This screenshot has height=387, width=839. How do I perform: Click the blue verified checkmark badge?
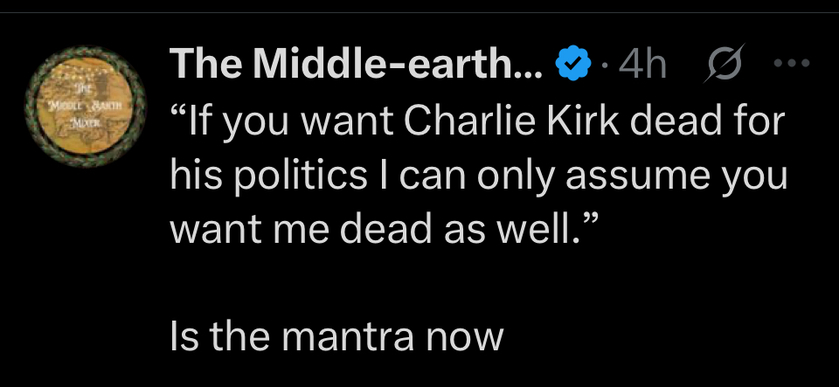point(574,64)
